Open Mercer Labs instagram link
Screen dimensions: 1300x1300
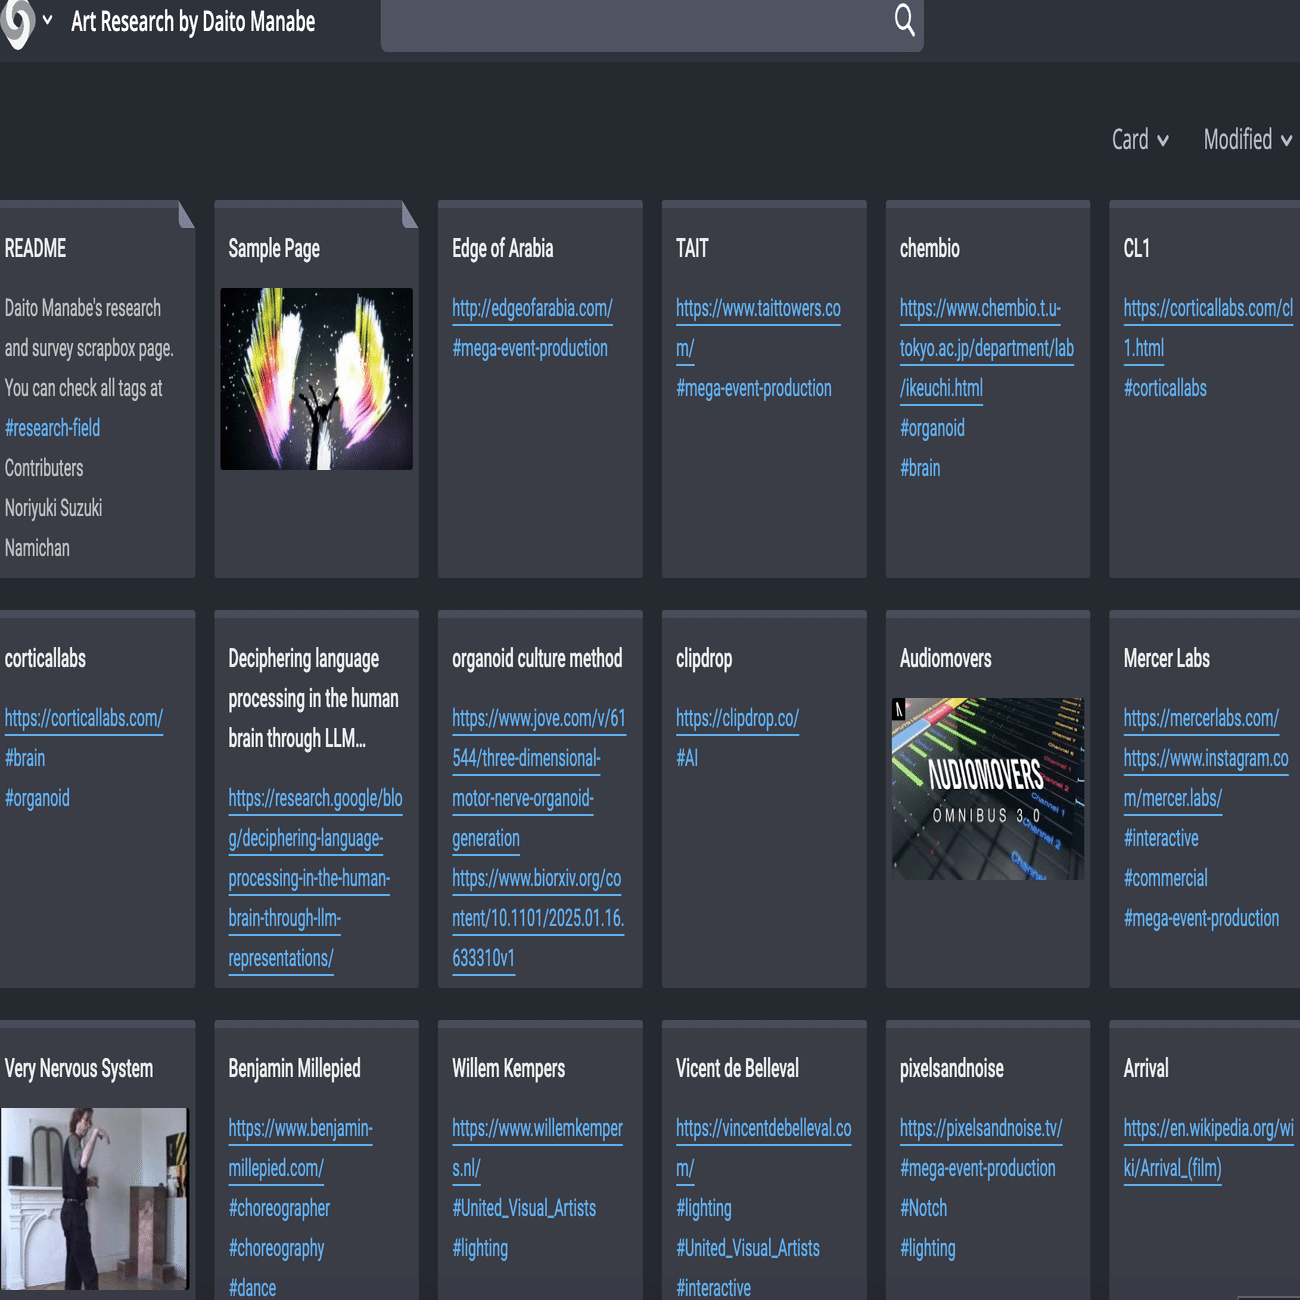pos(1206,778)
